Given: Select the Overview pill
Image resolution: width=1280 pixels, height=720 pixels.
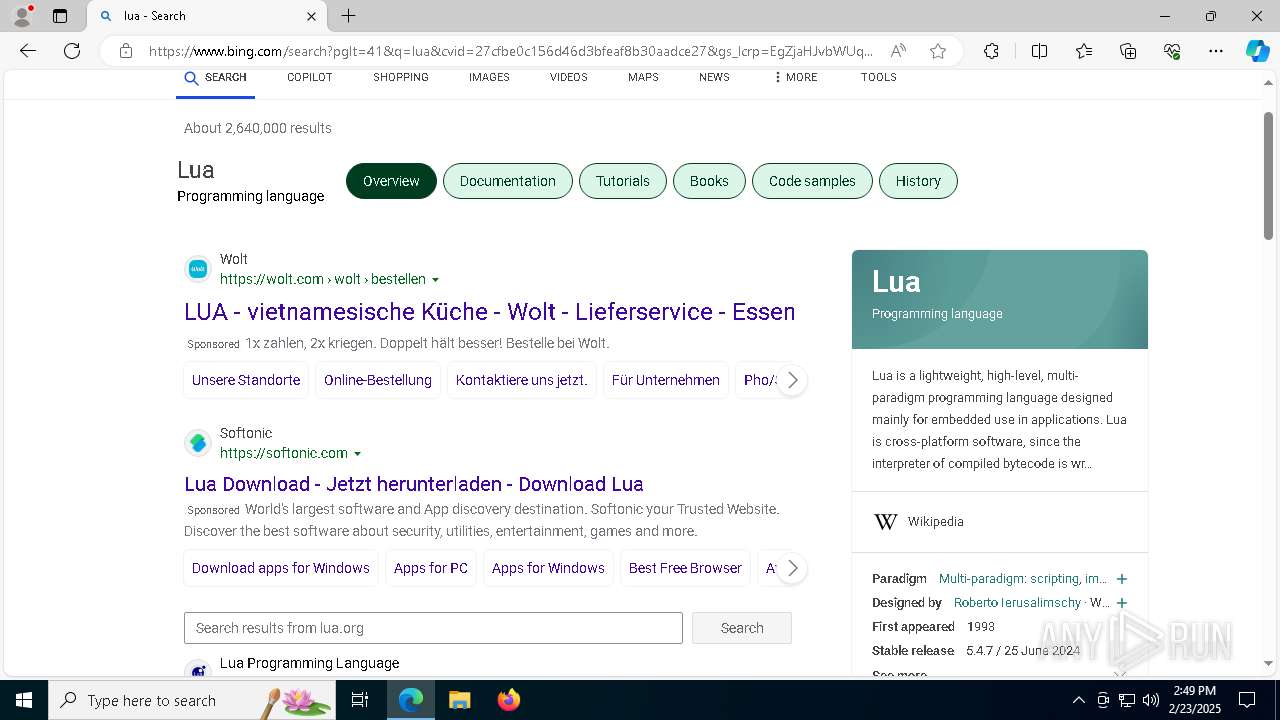Looking at the screenshot, I should [x=391, y=181].
